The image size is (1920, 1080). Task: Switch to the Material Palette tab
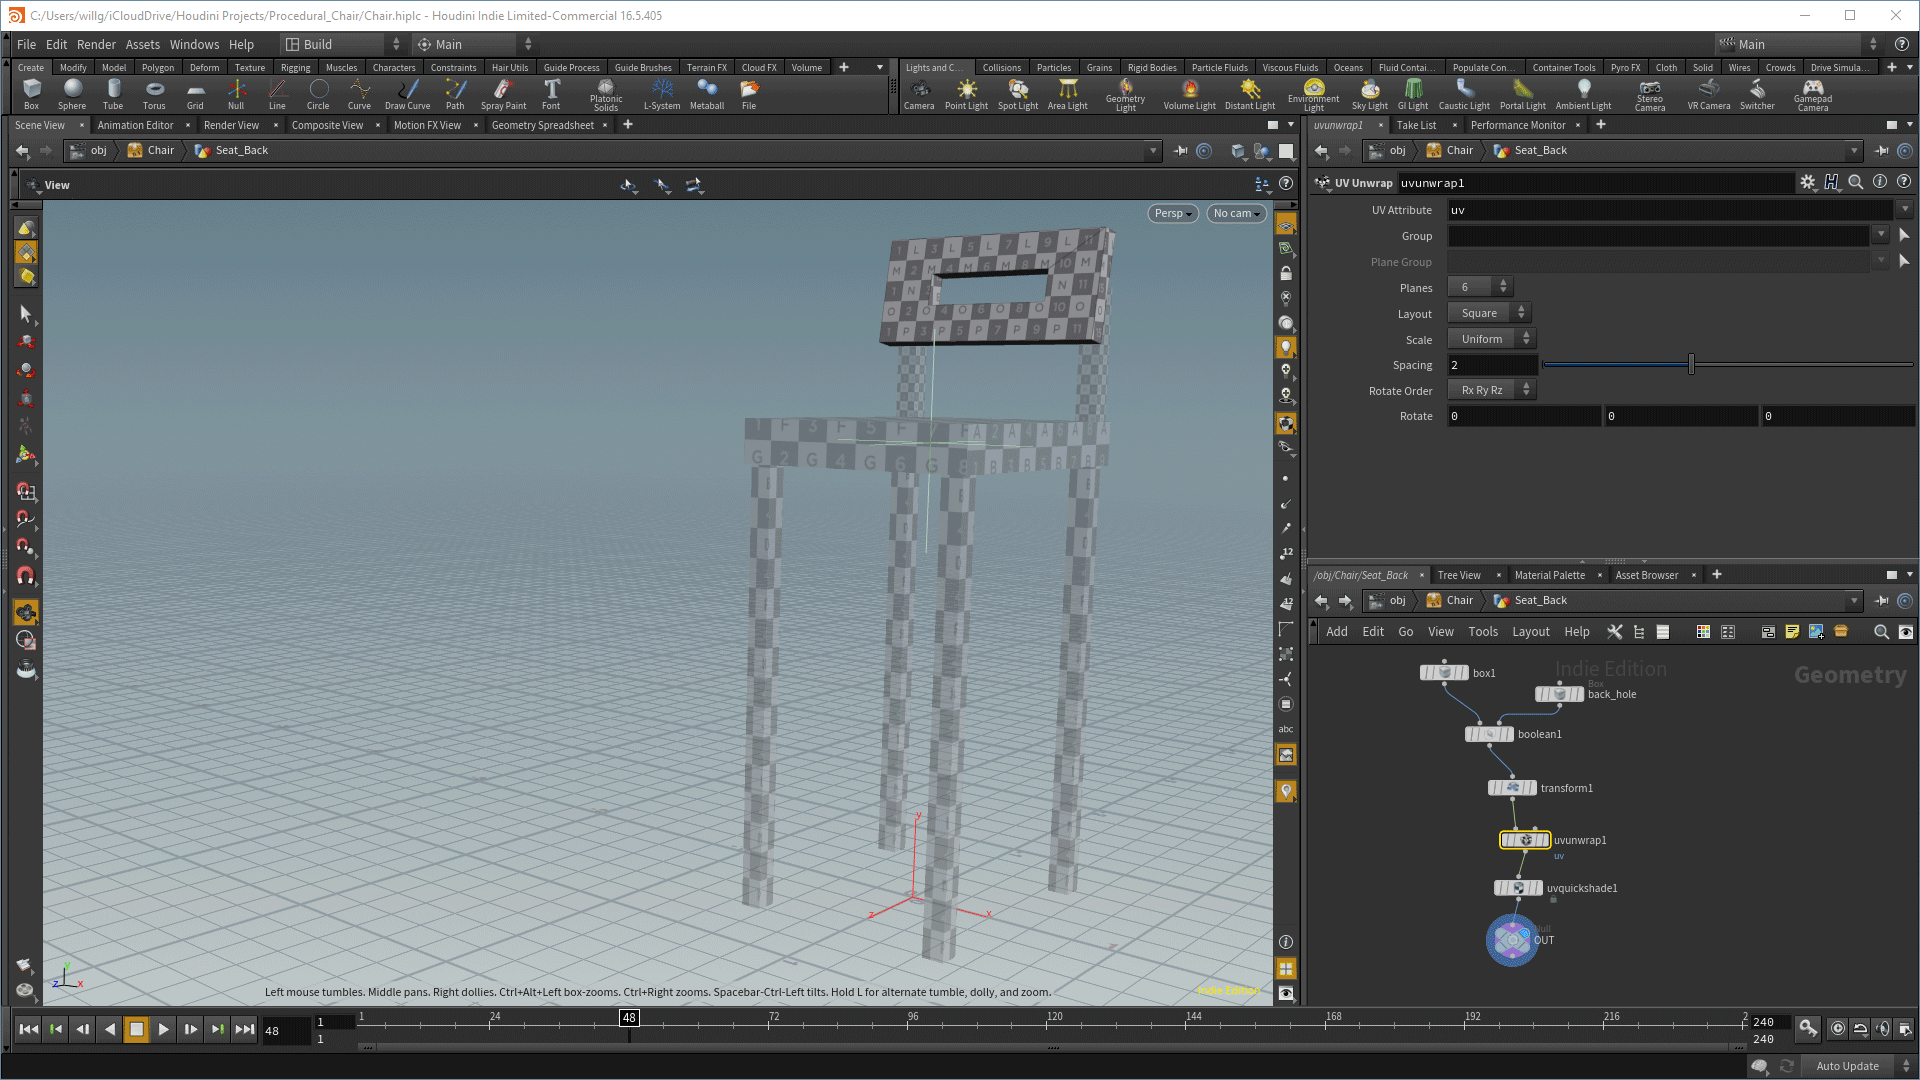[1549, 575]
